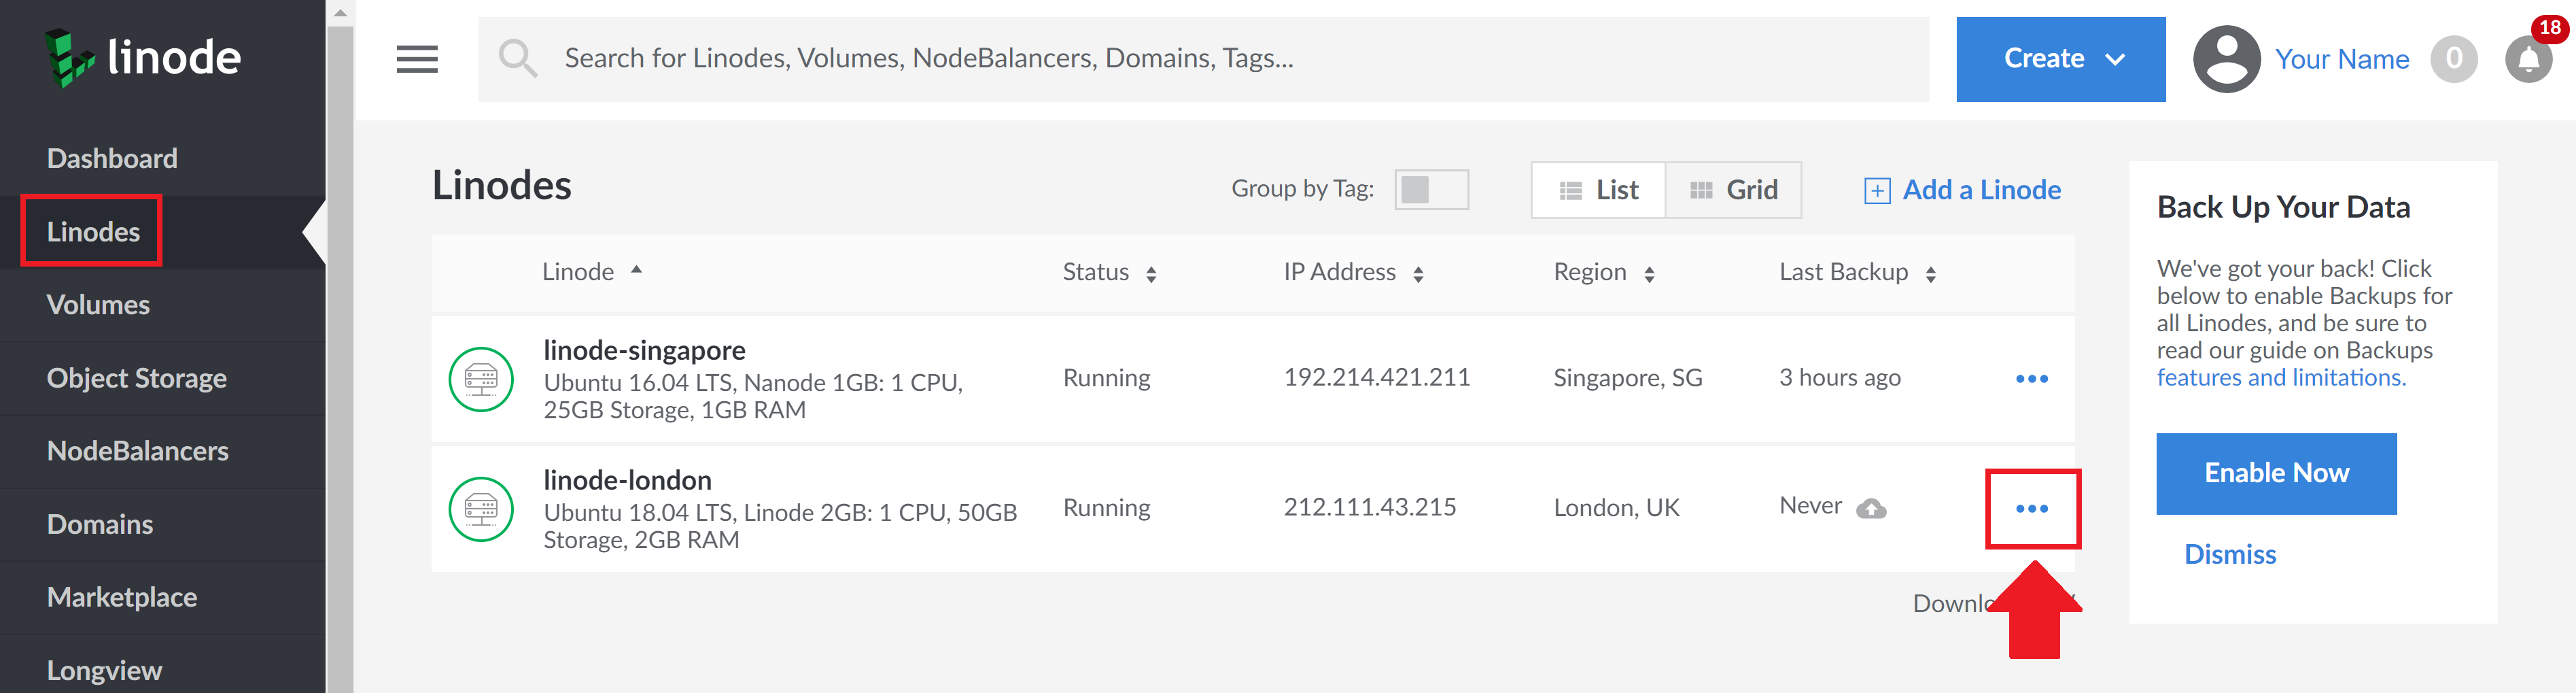Image resolution: width=2576 pixels, height=693 pixels.
Task: Toggle the Group by Tag switch
Action: [x=1431, y=189]
